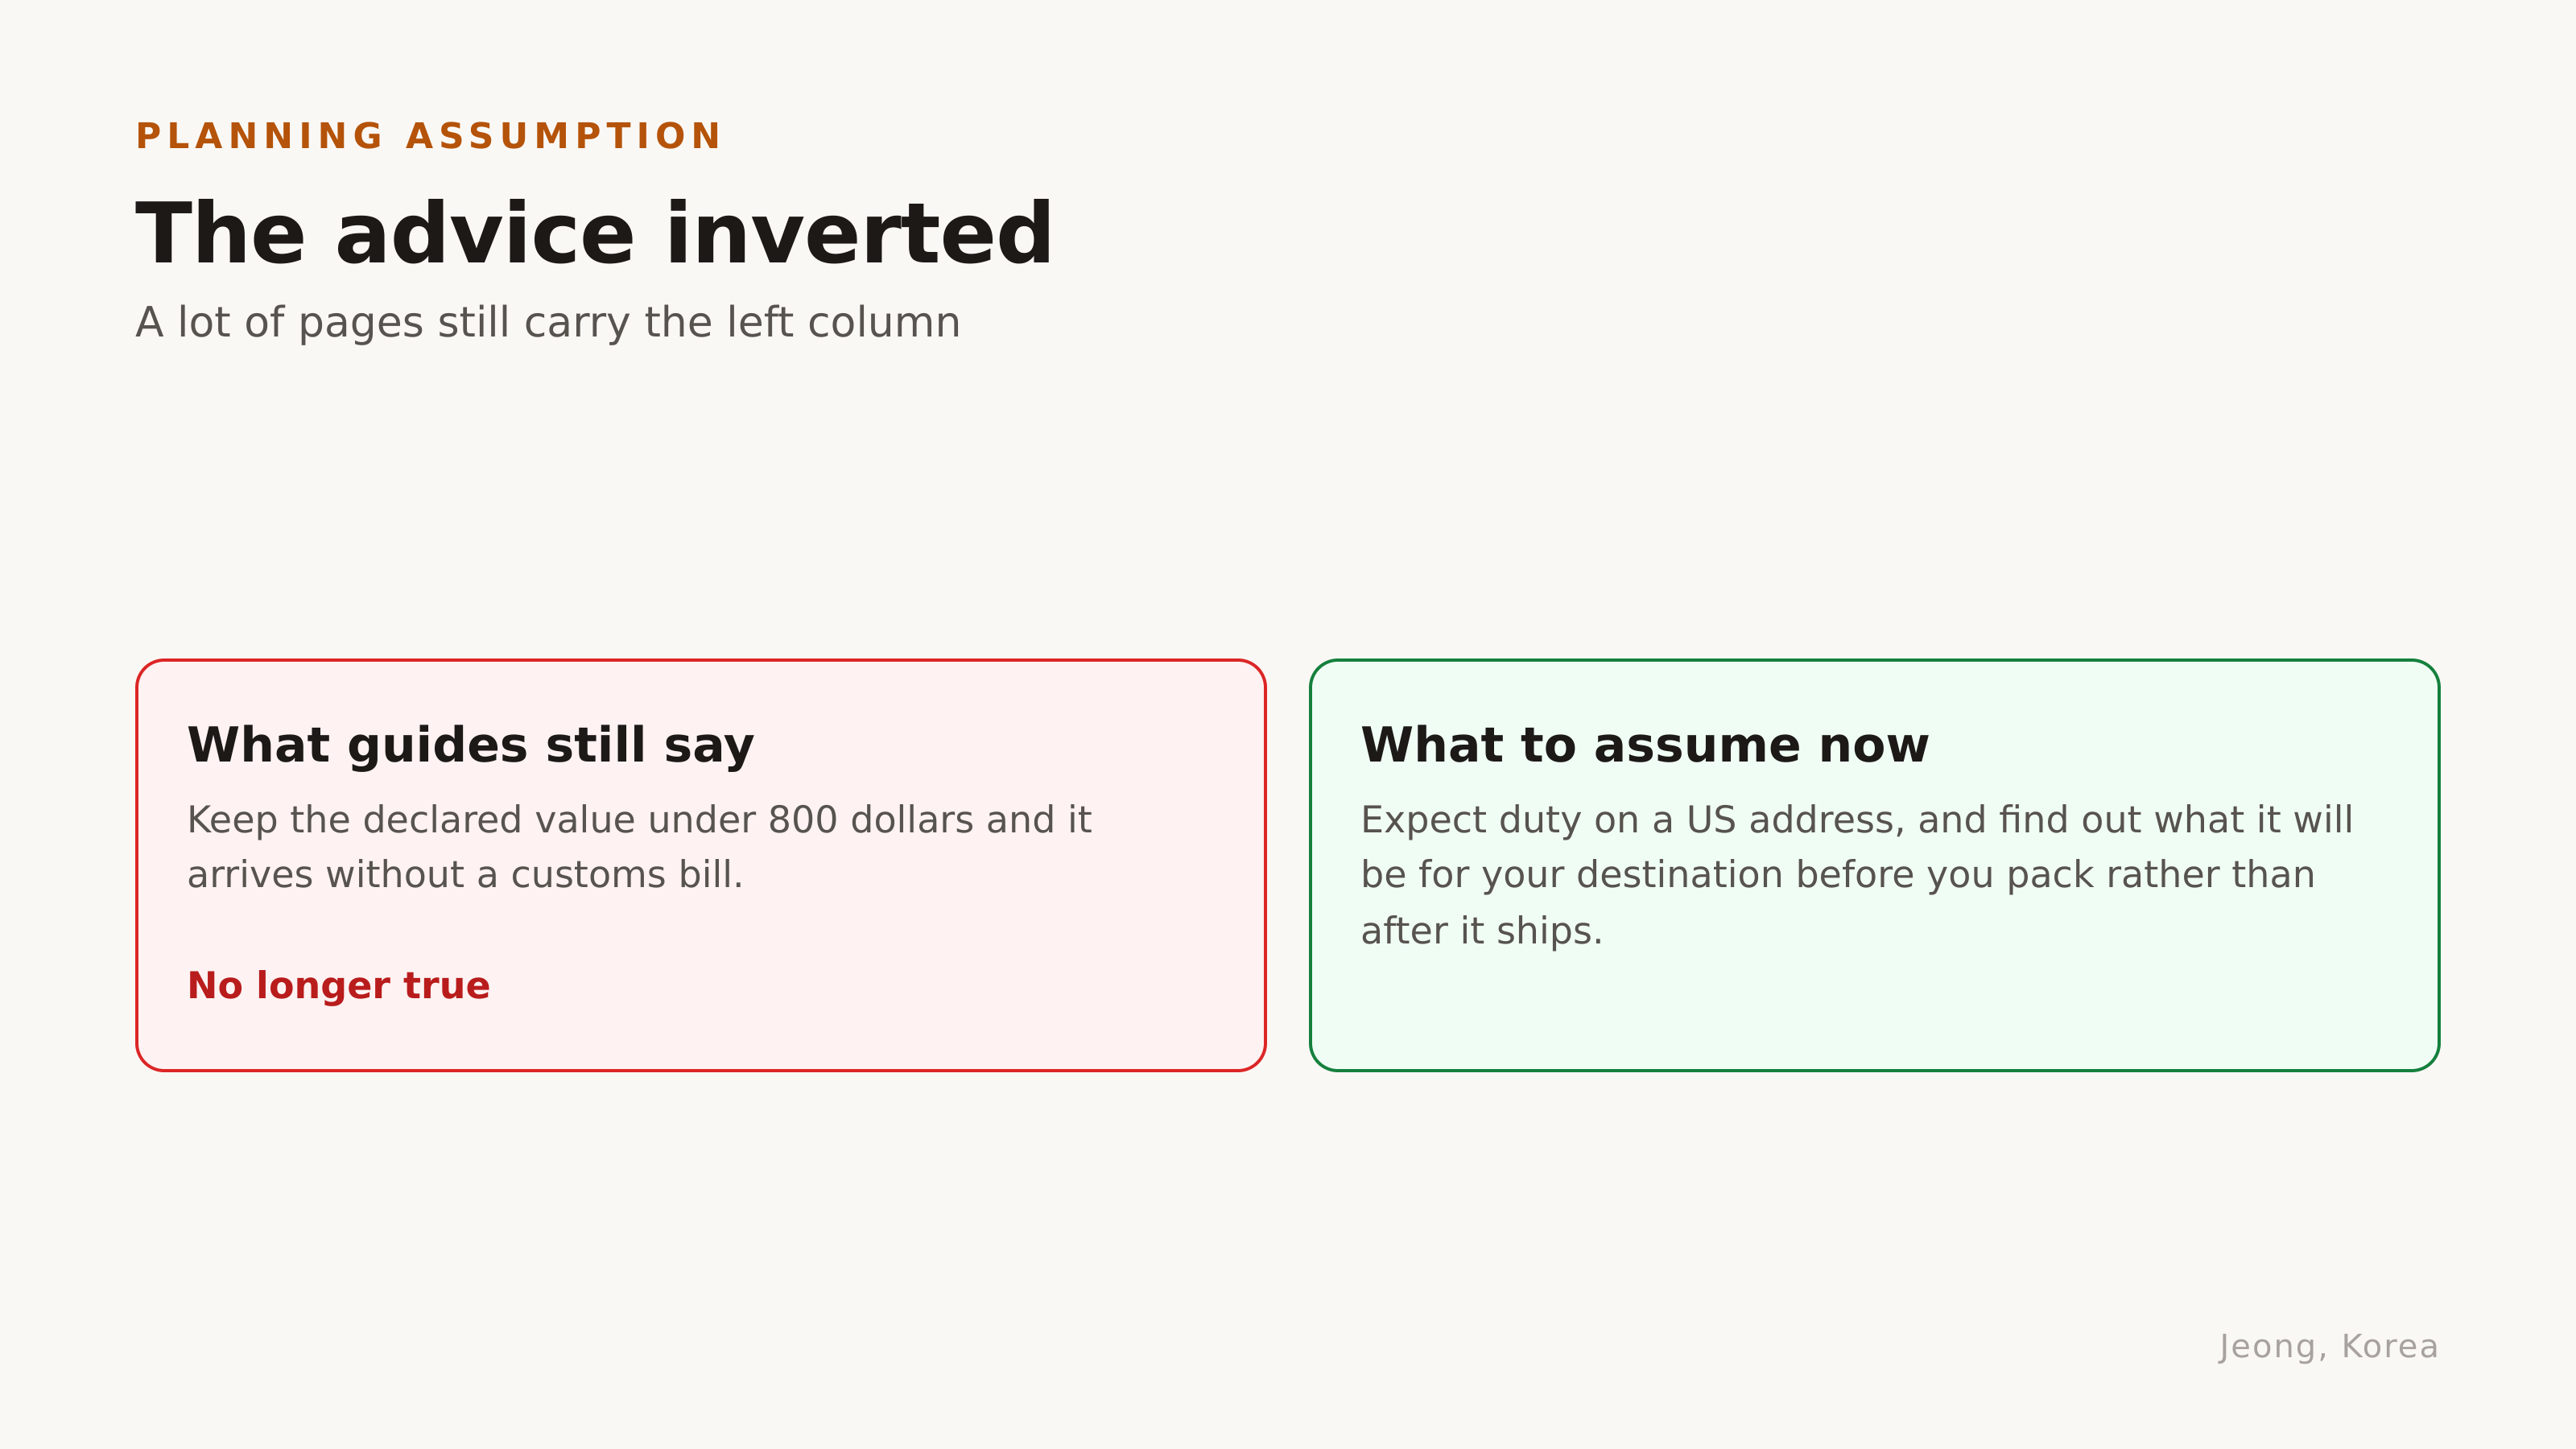
Task: Click the 'Jeong, Korea' footer text
Action: coord(2329,1347)
